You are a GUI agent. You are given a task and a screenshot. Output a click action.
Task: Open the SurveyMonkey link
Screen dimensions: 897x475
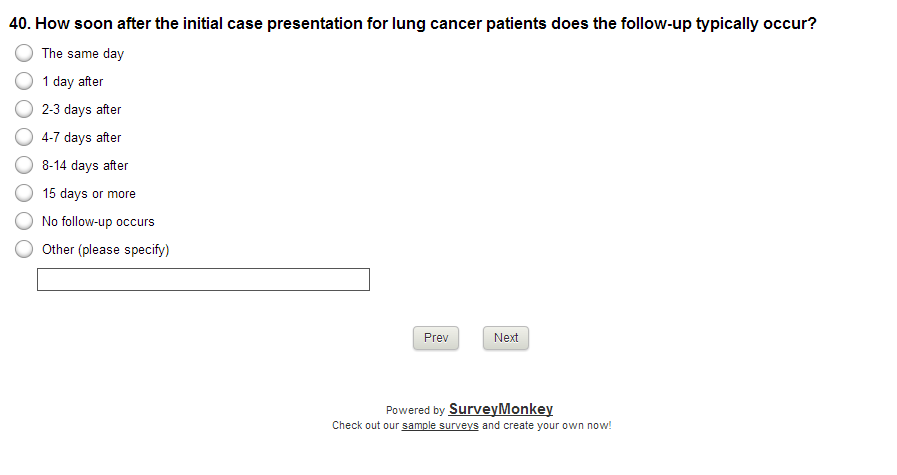click(500, 409)
